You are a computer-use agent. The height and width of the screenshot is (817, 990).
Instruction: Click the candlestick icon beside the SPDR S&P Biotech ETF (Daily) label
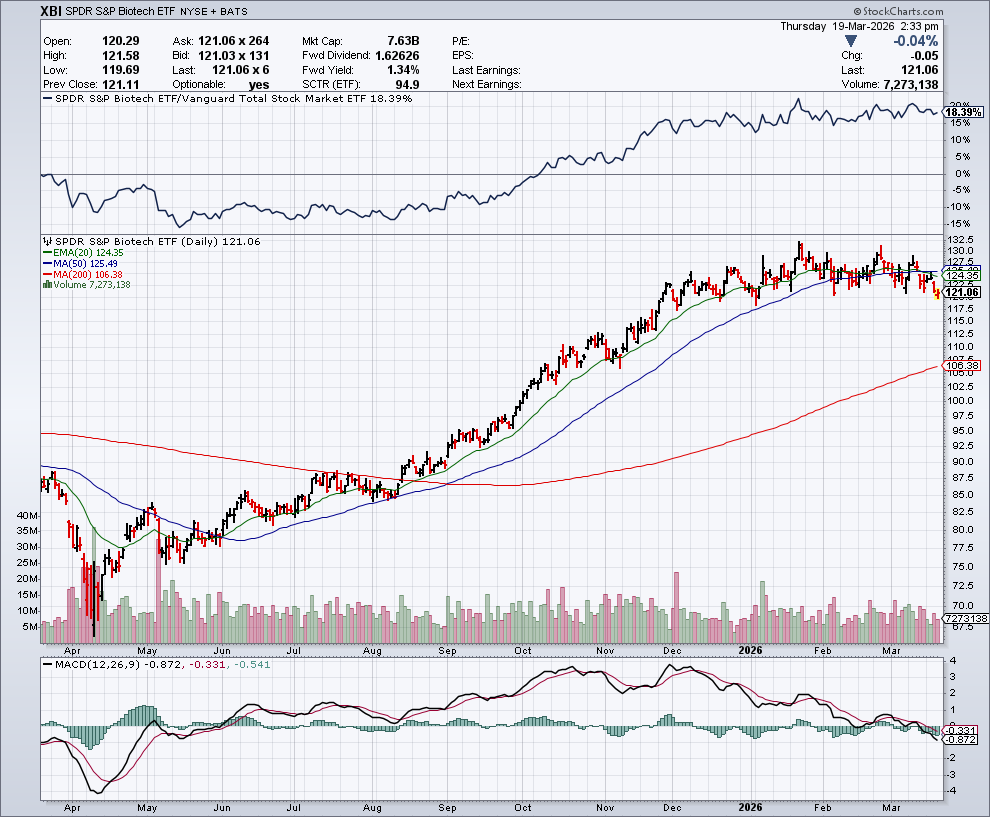[x=45, y=242]
